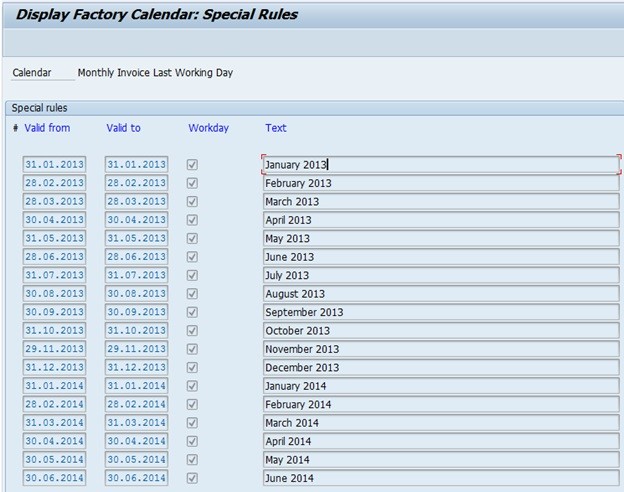624x492 pixels.
Task: Select Valid to date in May 2013 row
Action: point(136,238)
